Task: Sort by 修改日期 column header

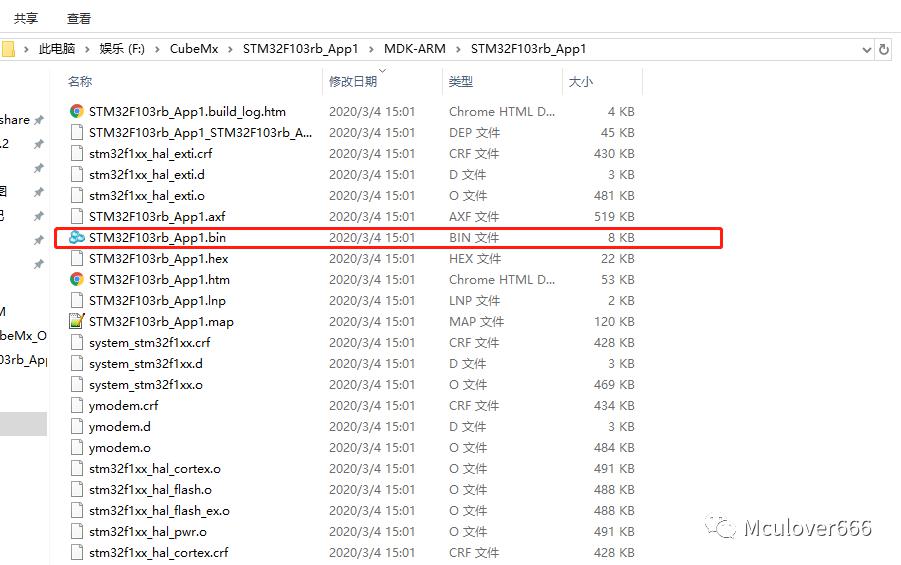Action: coord(353,82)
